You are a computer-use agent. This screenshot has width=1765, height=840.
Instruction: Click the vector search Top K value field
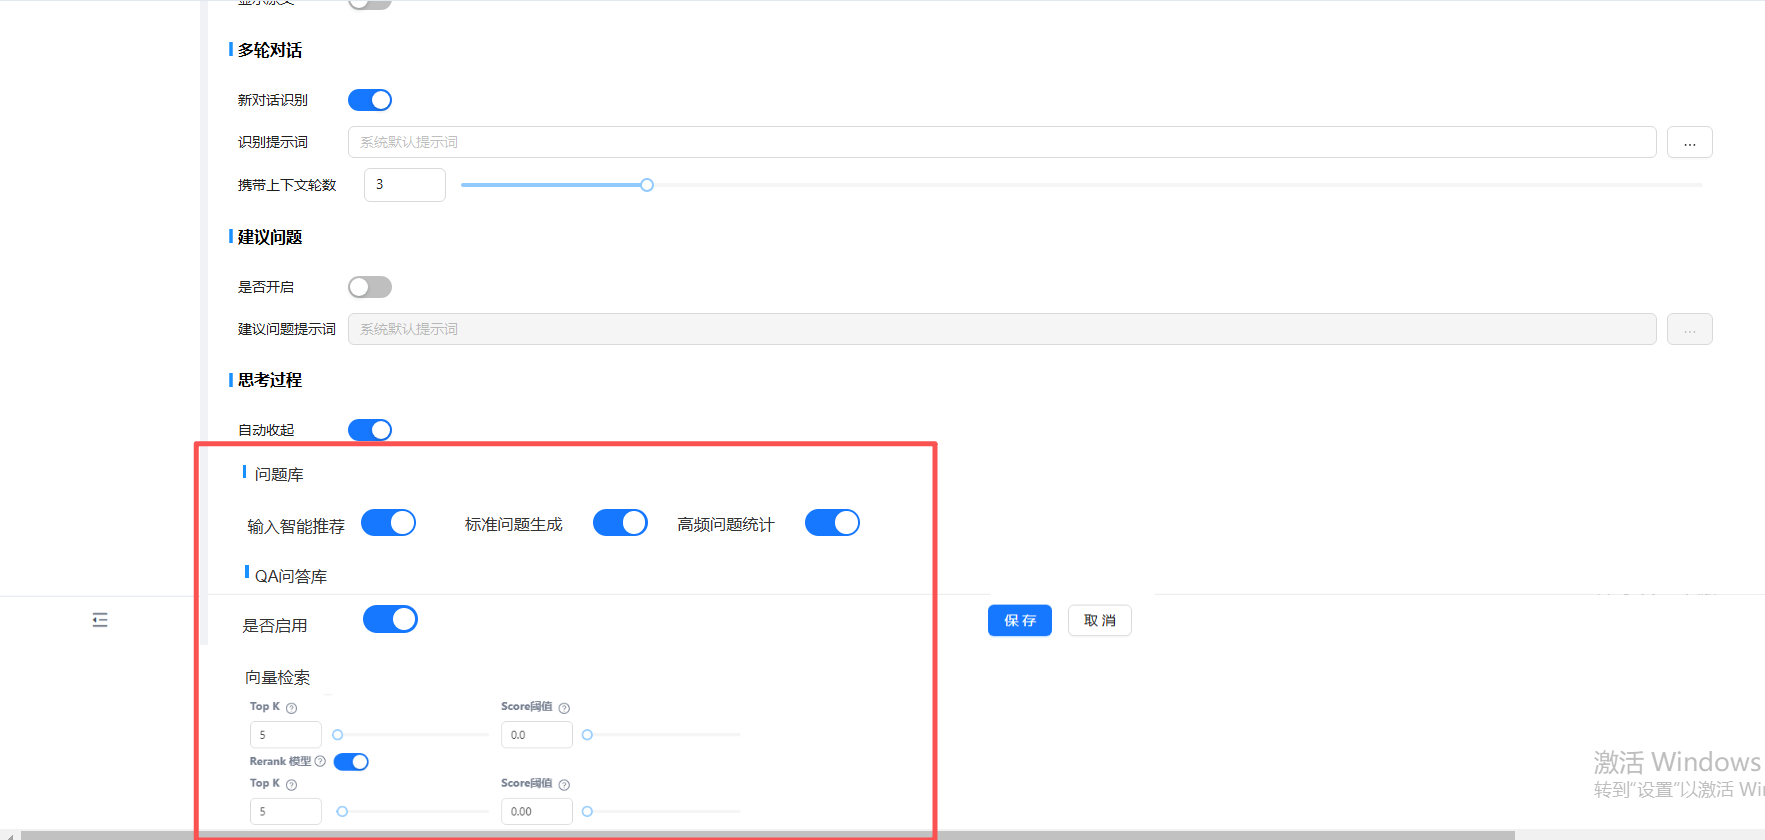[x=286, y=735]
